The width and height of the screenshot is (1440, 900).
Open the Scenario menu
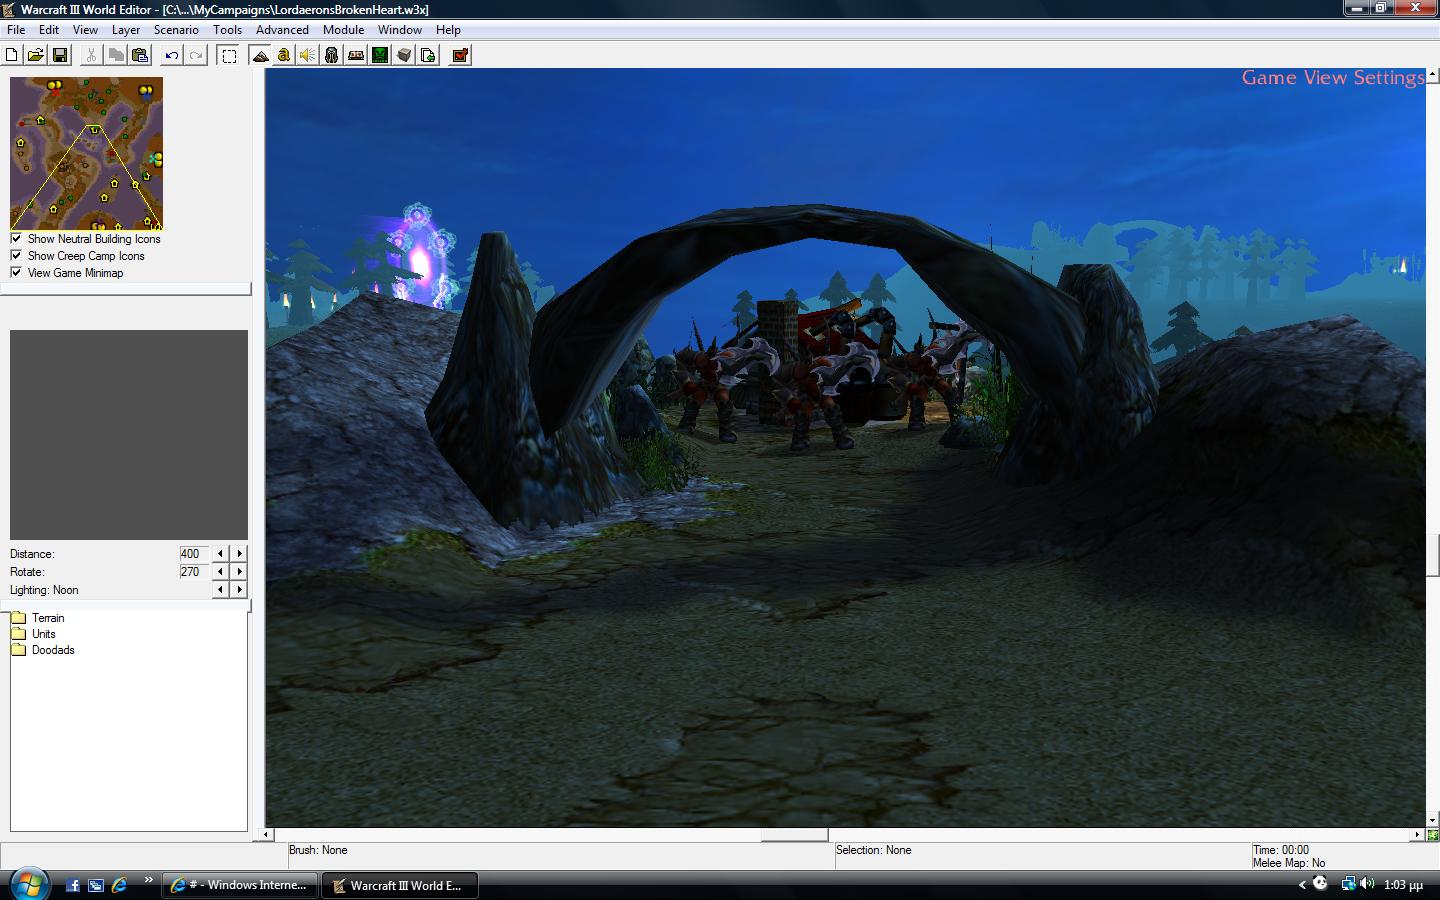(x=176, y=30)
